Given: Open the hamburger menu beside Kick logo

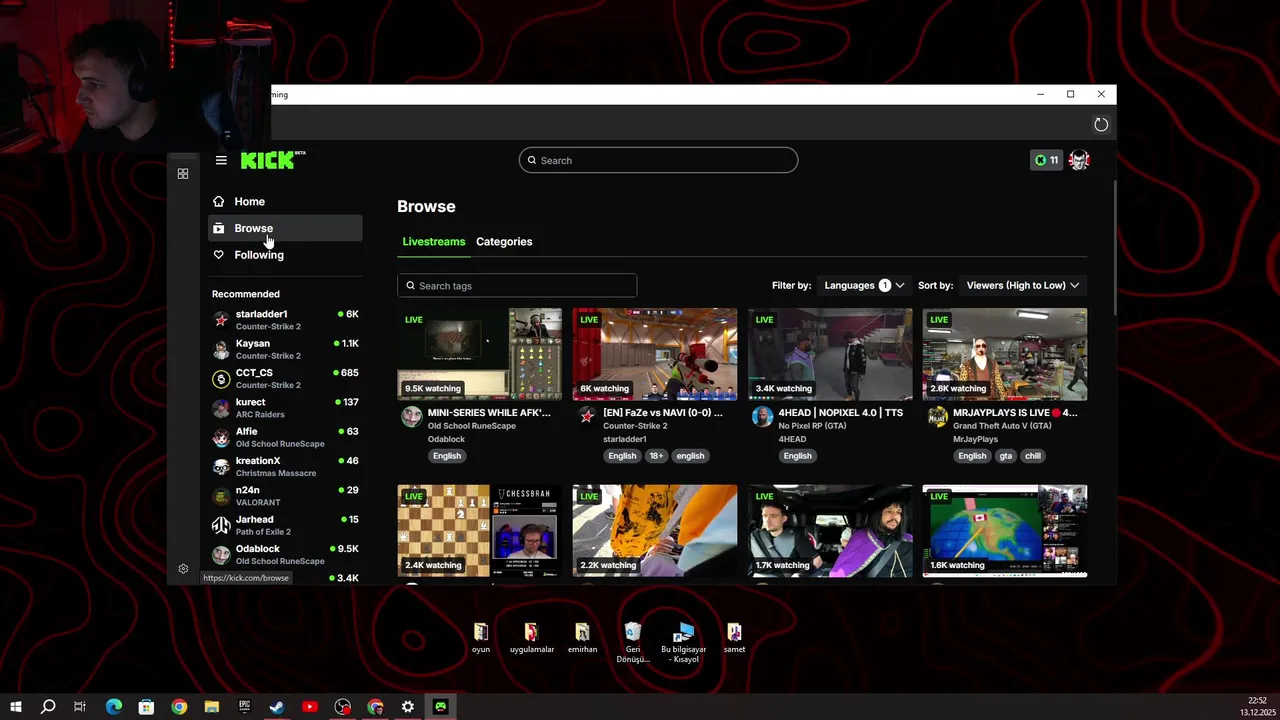Looking at the screenshot, I should click(x=221, y=160).
